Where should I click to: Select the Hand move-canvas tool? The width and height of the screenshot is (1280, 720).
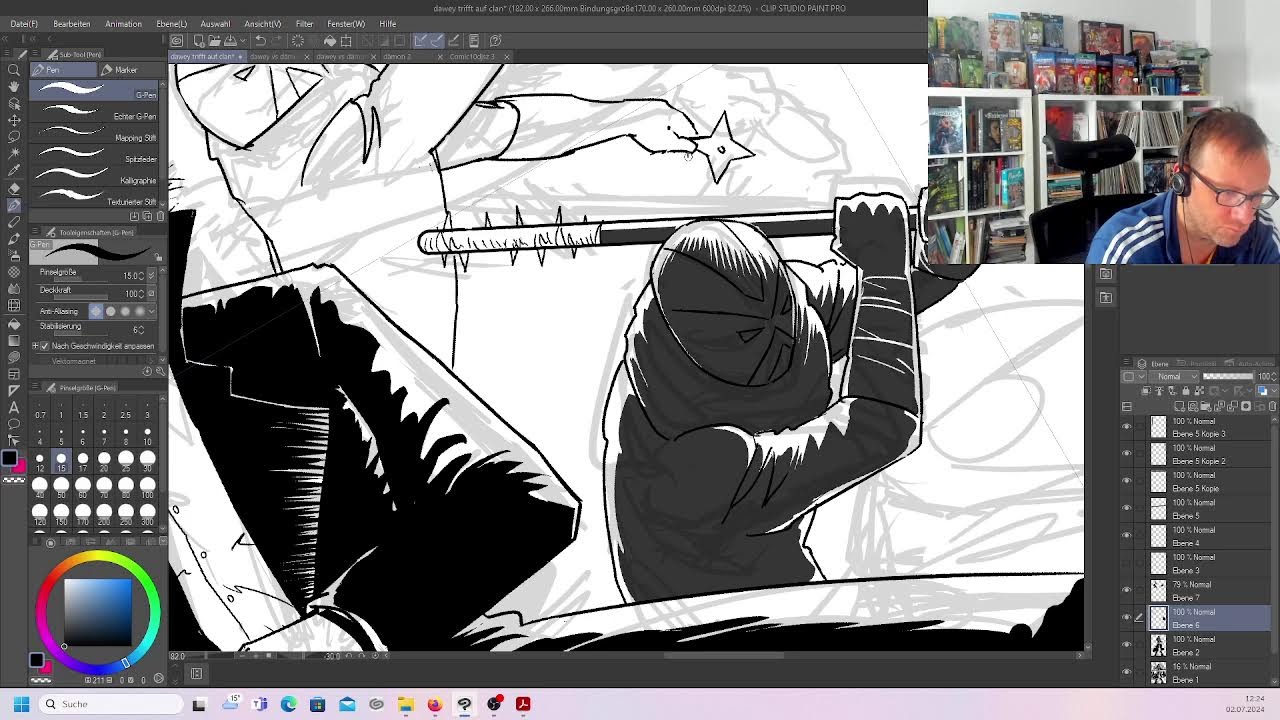click(14, 87)
